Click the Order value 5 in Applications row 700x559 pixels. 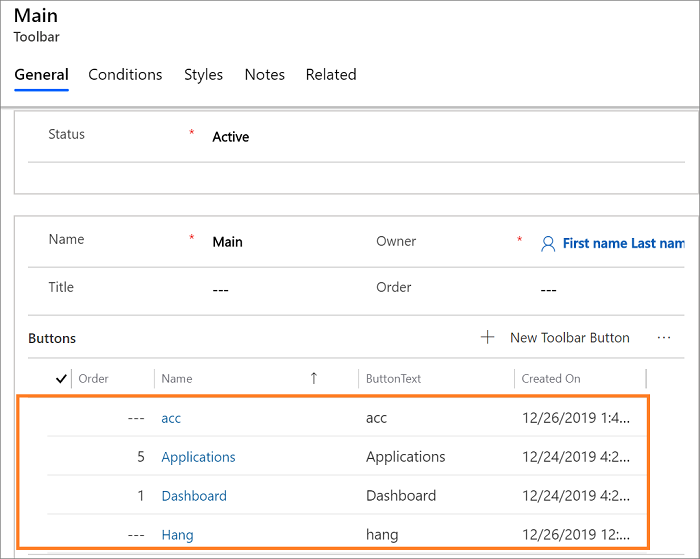pyautogui.click(x=141, y=457)
